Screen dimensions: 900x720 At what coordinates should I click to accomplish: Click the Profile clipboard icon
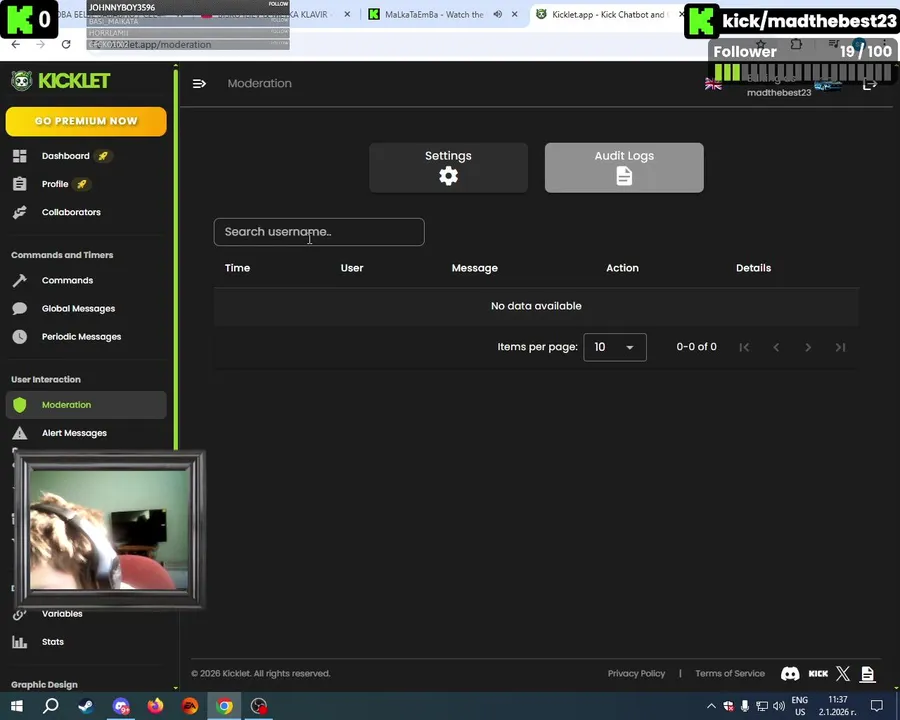pyautogui.click(x=20, y=184)
